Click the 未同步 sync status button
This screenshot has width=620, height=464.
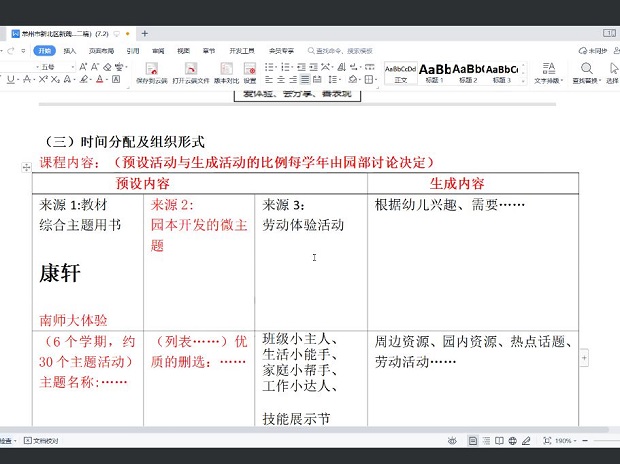pyautogui.click(x=593, y=51)
